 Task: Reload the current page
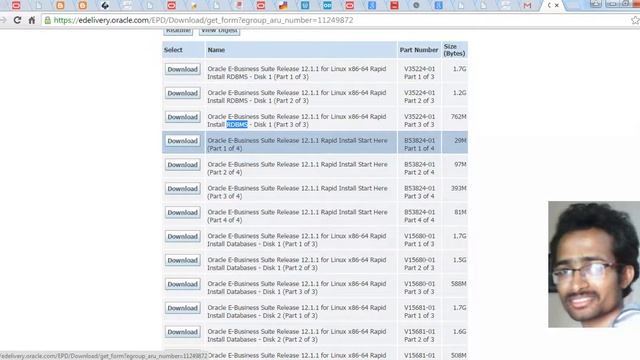(x=17, y=20)
